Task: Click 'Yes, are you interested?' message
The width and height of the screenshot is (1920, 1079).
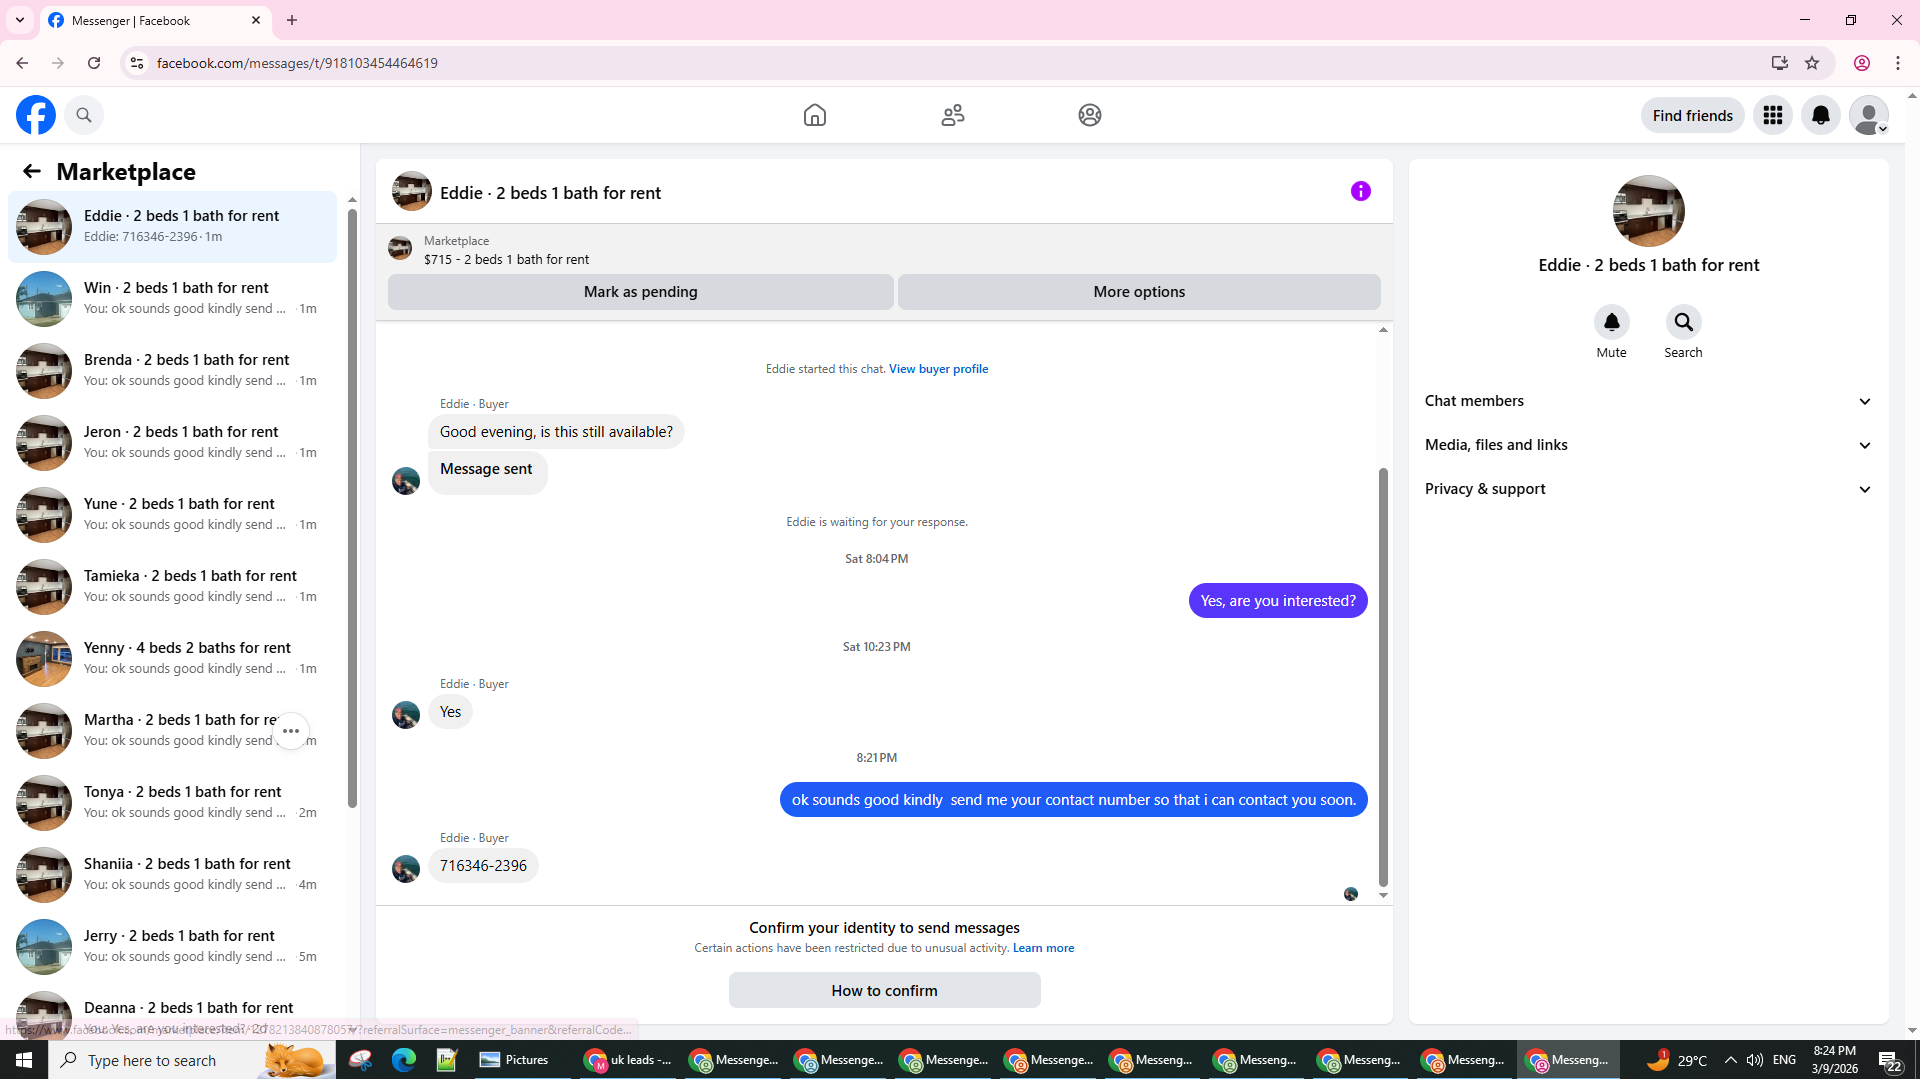Action: pos(1278,601)
